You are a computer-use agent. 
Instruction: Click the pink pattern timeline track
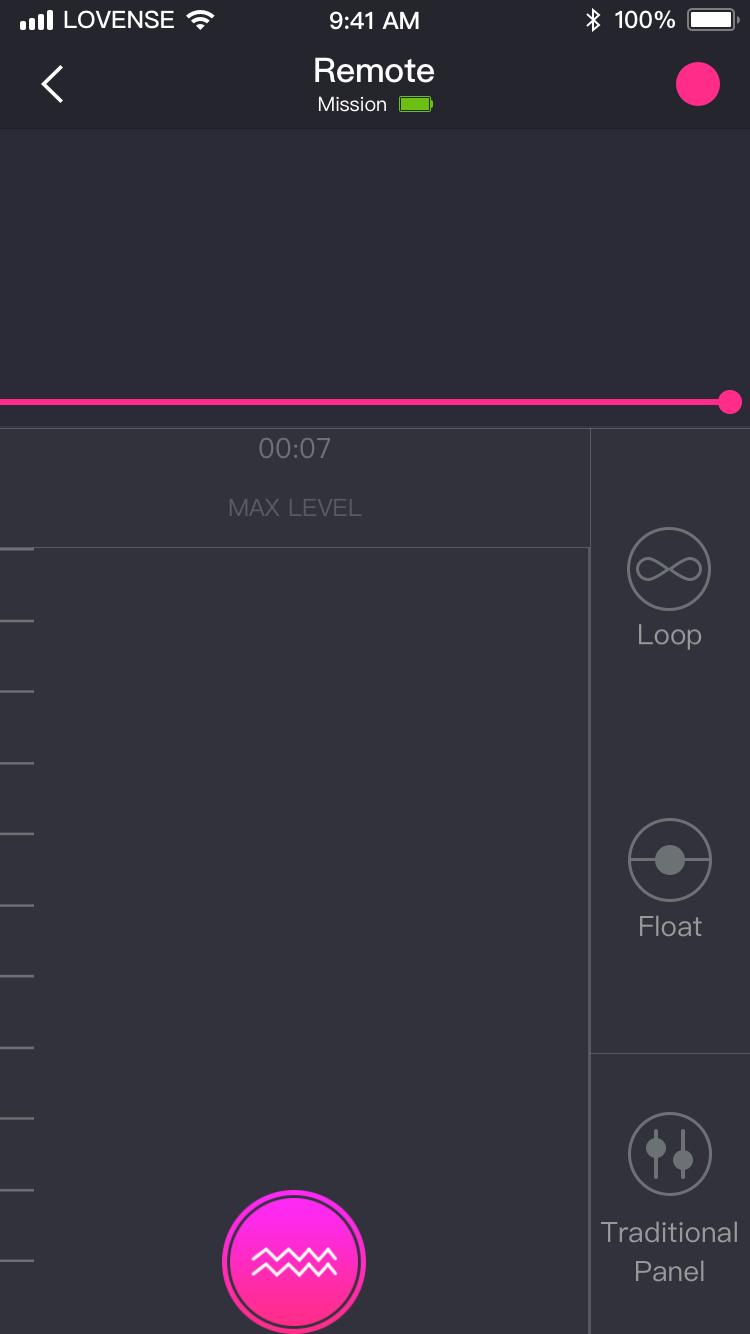click(x=360, y=402)
